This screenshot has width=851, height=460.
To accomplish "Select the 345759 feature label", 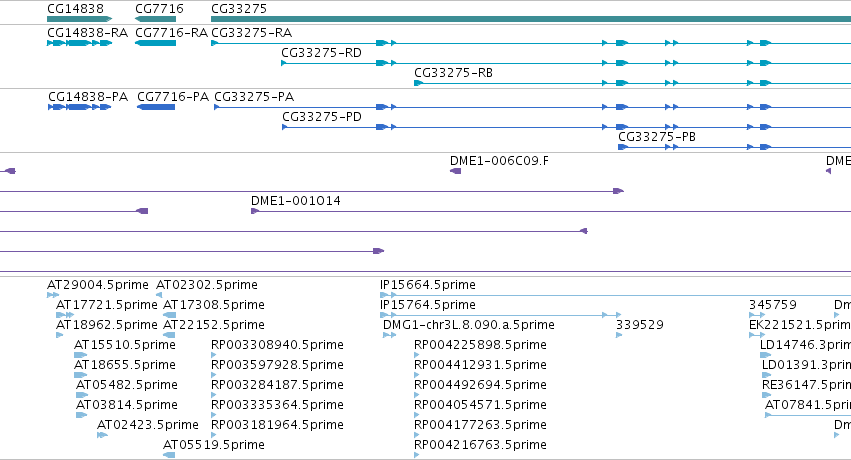I will point(773,305).
